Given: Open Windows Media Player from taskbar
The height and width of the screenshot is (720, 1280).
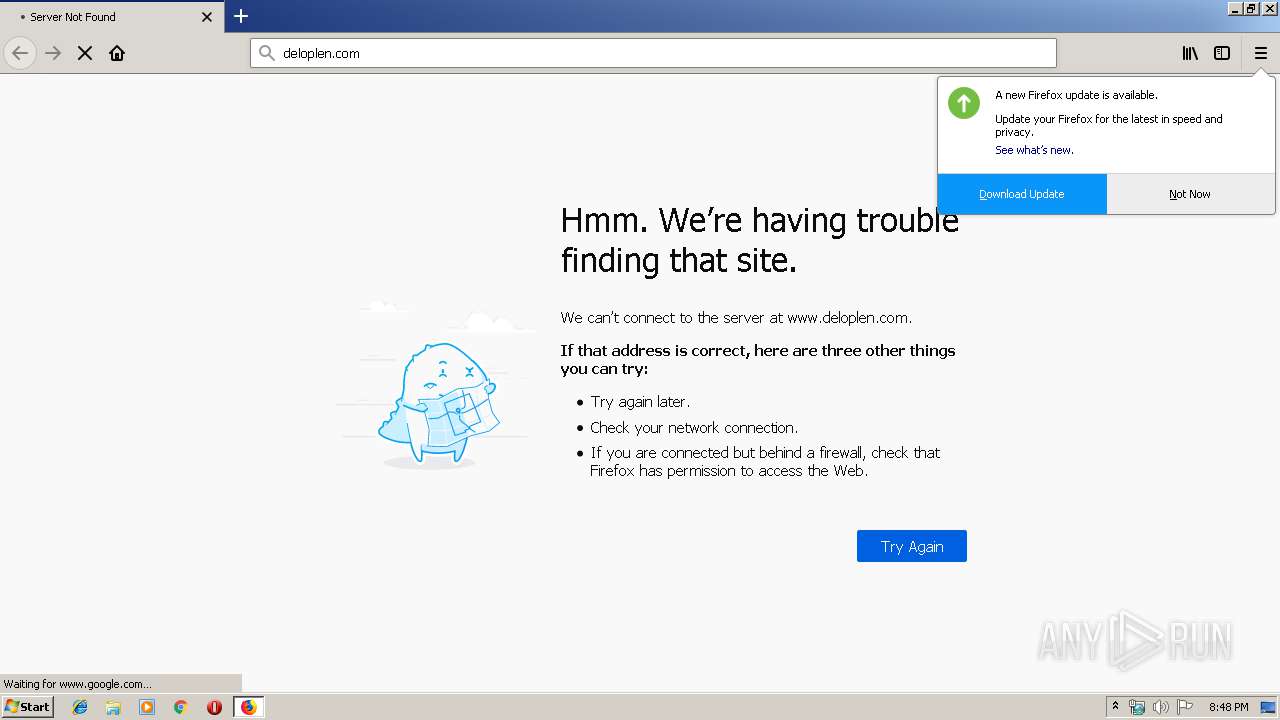Looking at the screenshot, I should pyautogui.click(x=147, y=707).
